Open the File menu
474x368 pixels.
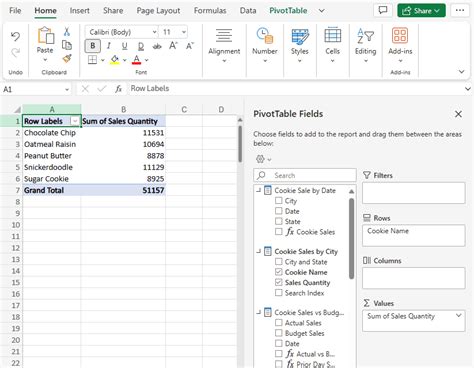point(15,11)
